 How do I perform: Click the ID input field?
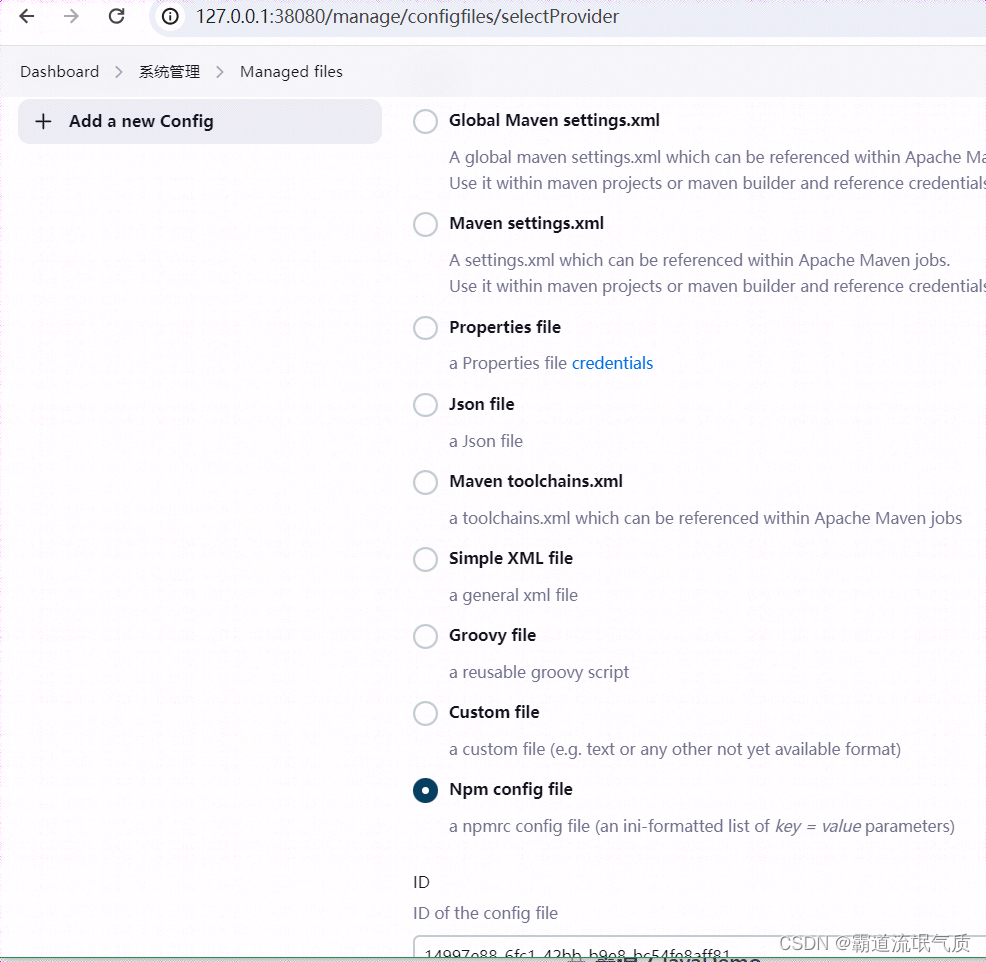600,950
